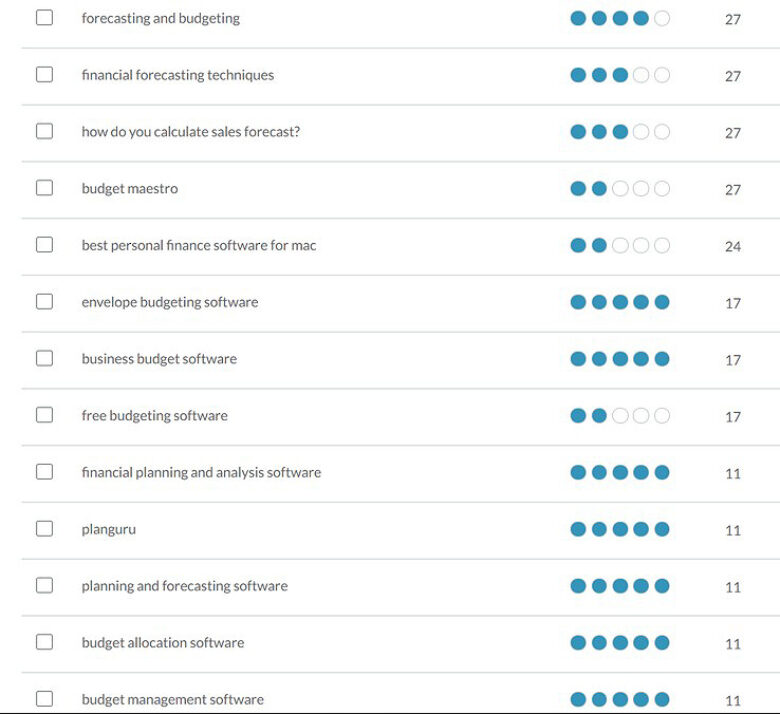Image resolution: width=780 pixels, height=714 pixels.
Task: Click the 'business budget software' keyword text
Action: tap(159, 359)
